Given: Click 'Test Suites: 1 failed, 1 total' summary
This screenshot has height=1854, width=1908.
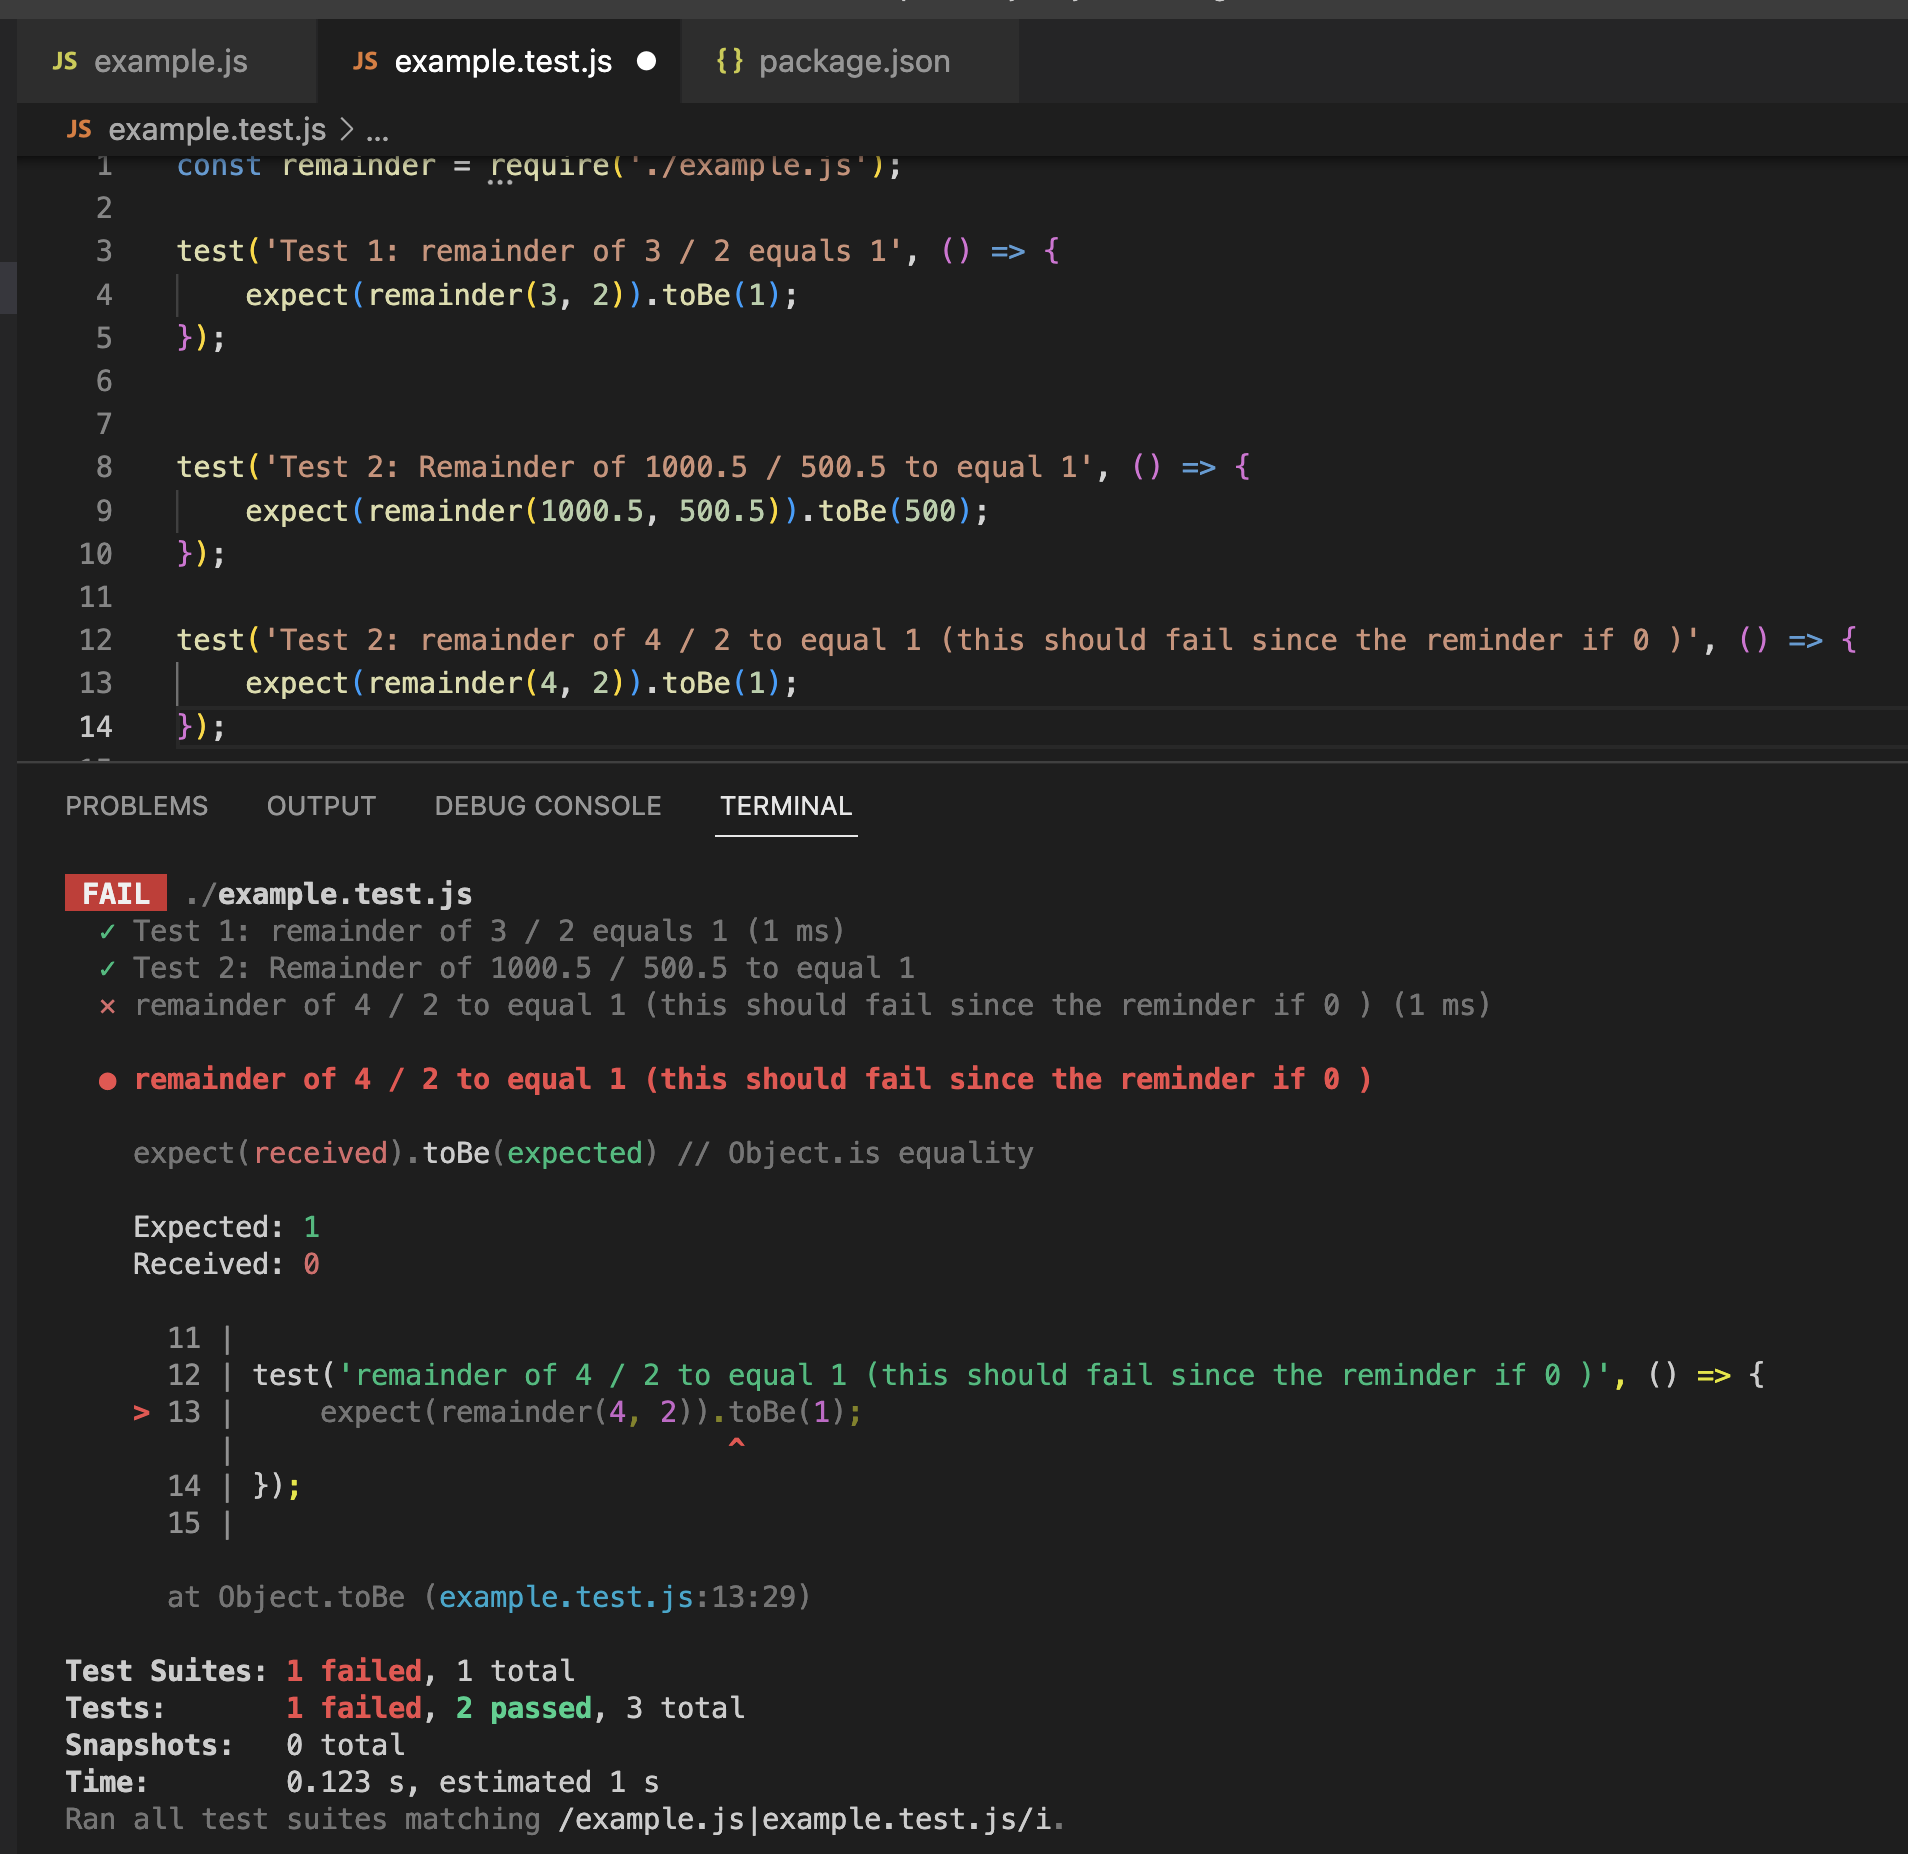Looking at the screenshot, I should (x=320, y=1671).
